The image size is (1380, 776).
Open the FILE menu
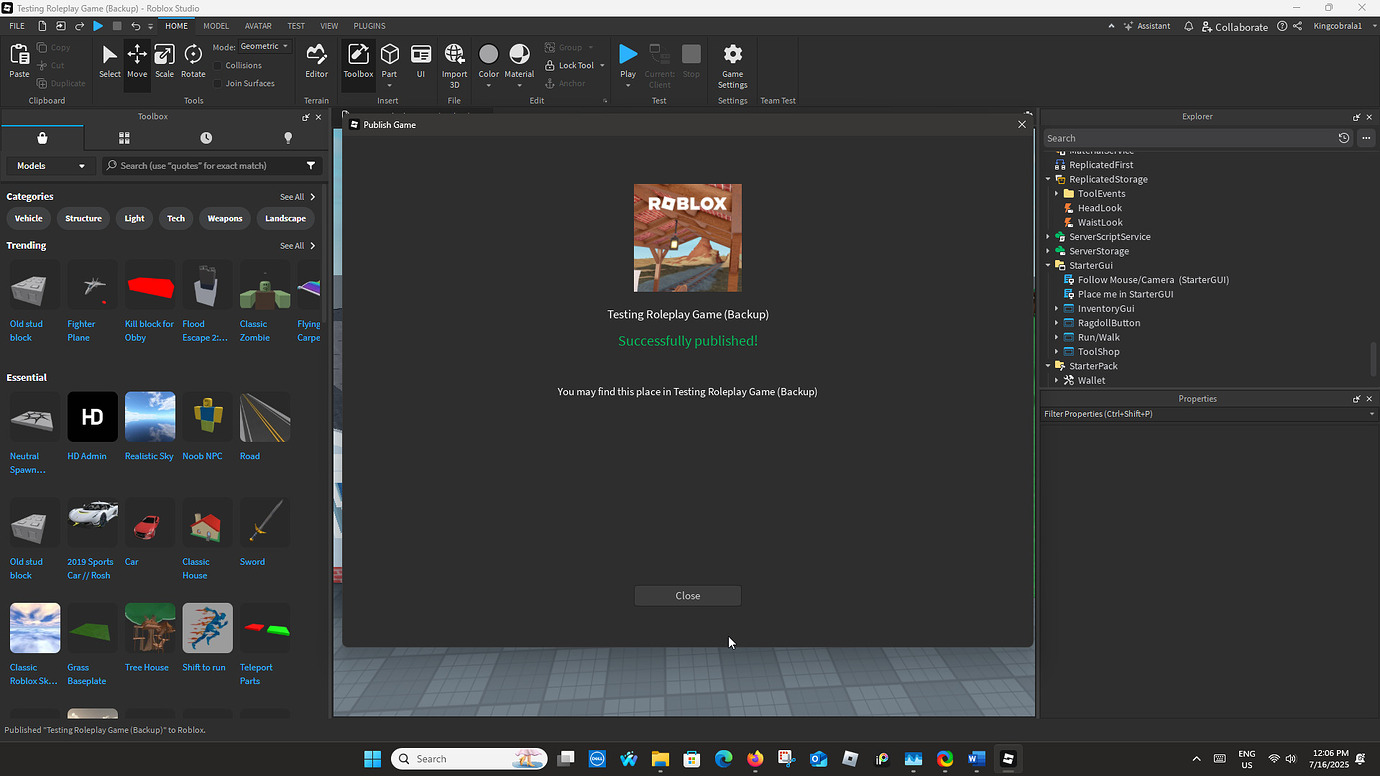(x=16, y=25)
